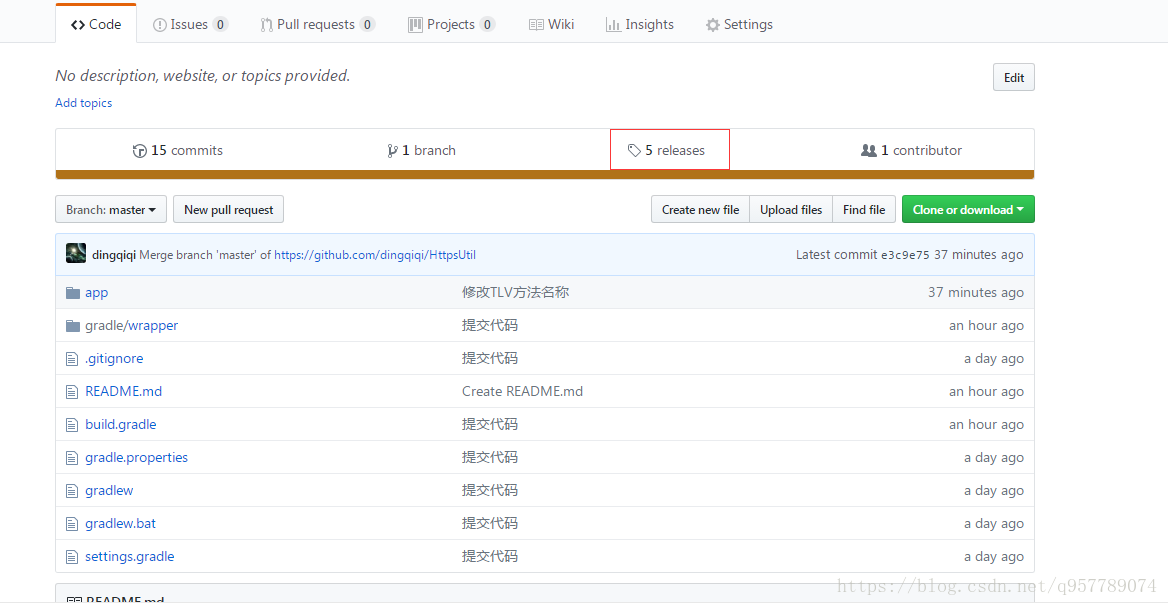
Task: Click the Upload files button
Action: point(791,209)
